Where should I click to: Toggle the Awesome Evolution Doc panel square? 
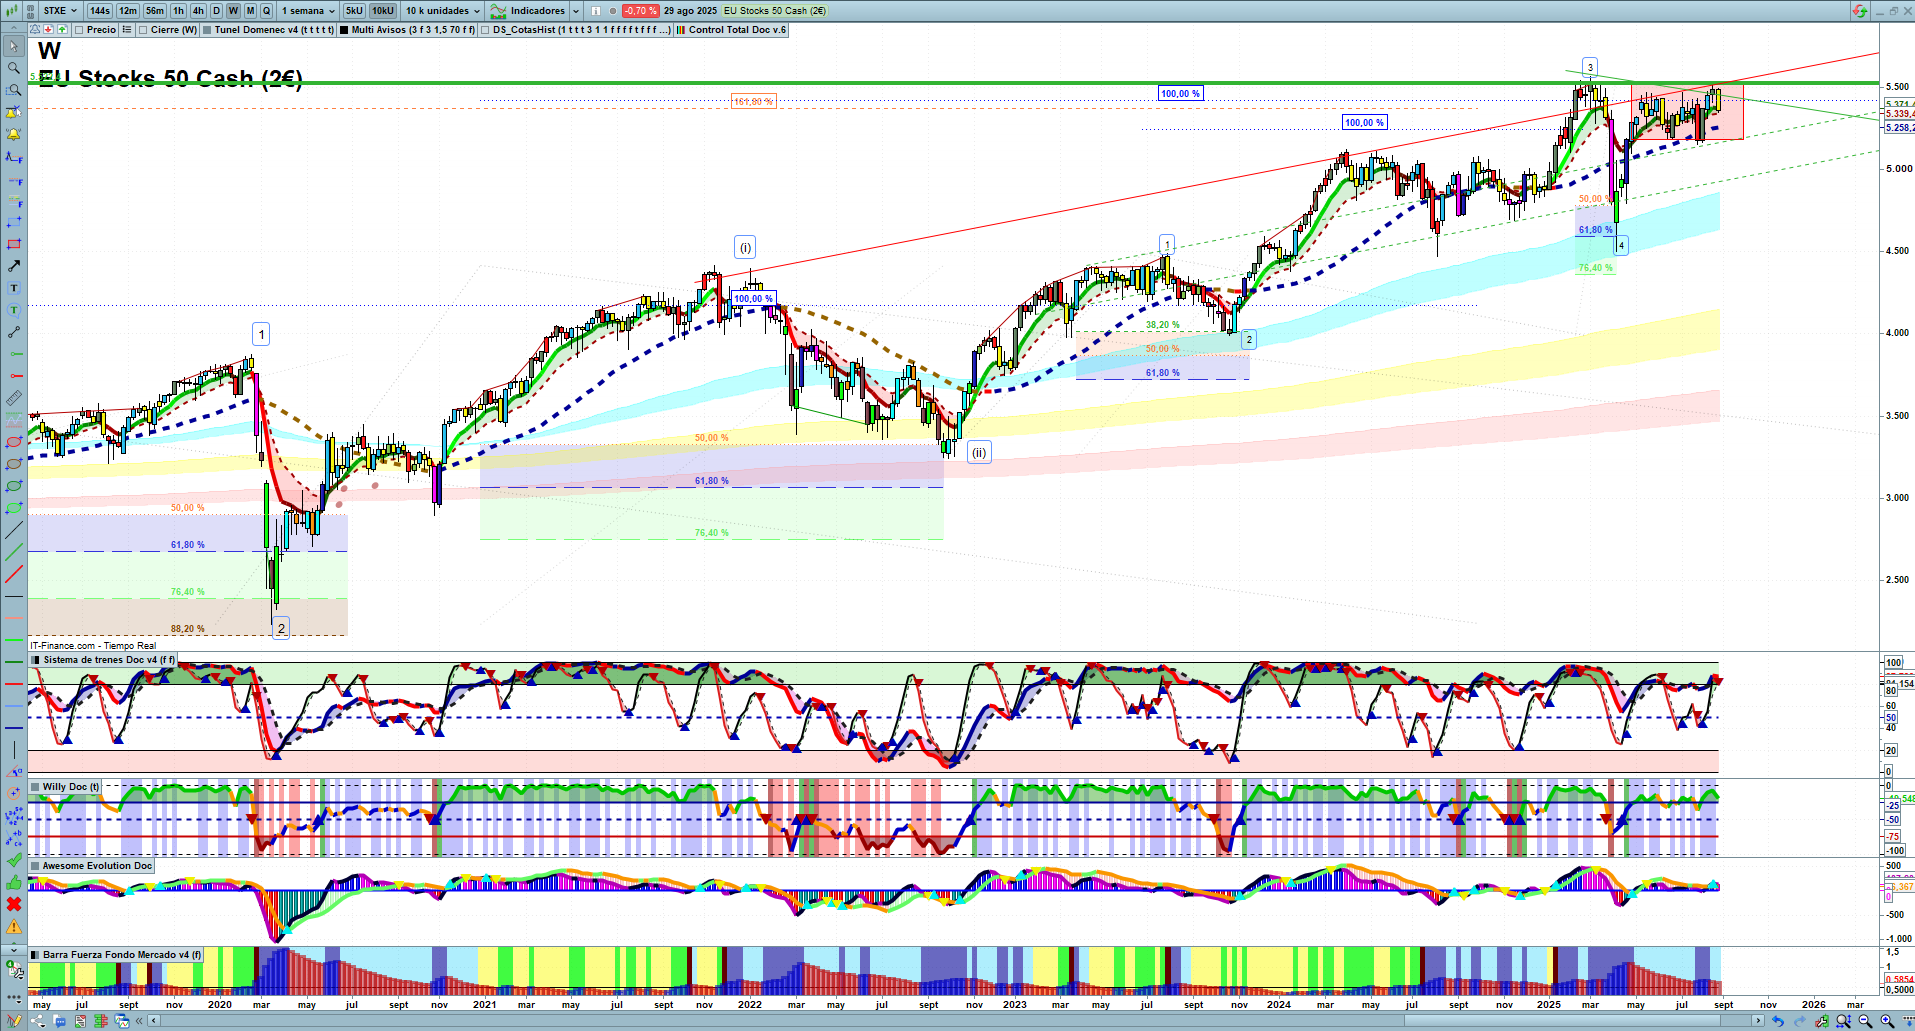[x=36, y=866]
